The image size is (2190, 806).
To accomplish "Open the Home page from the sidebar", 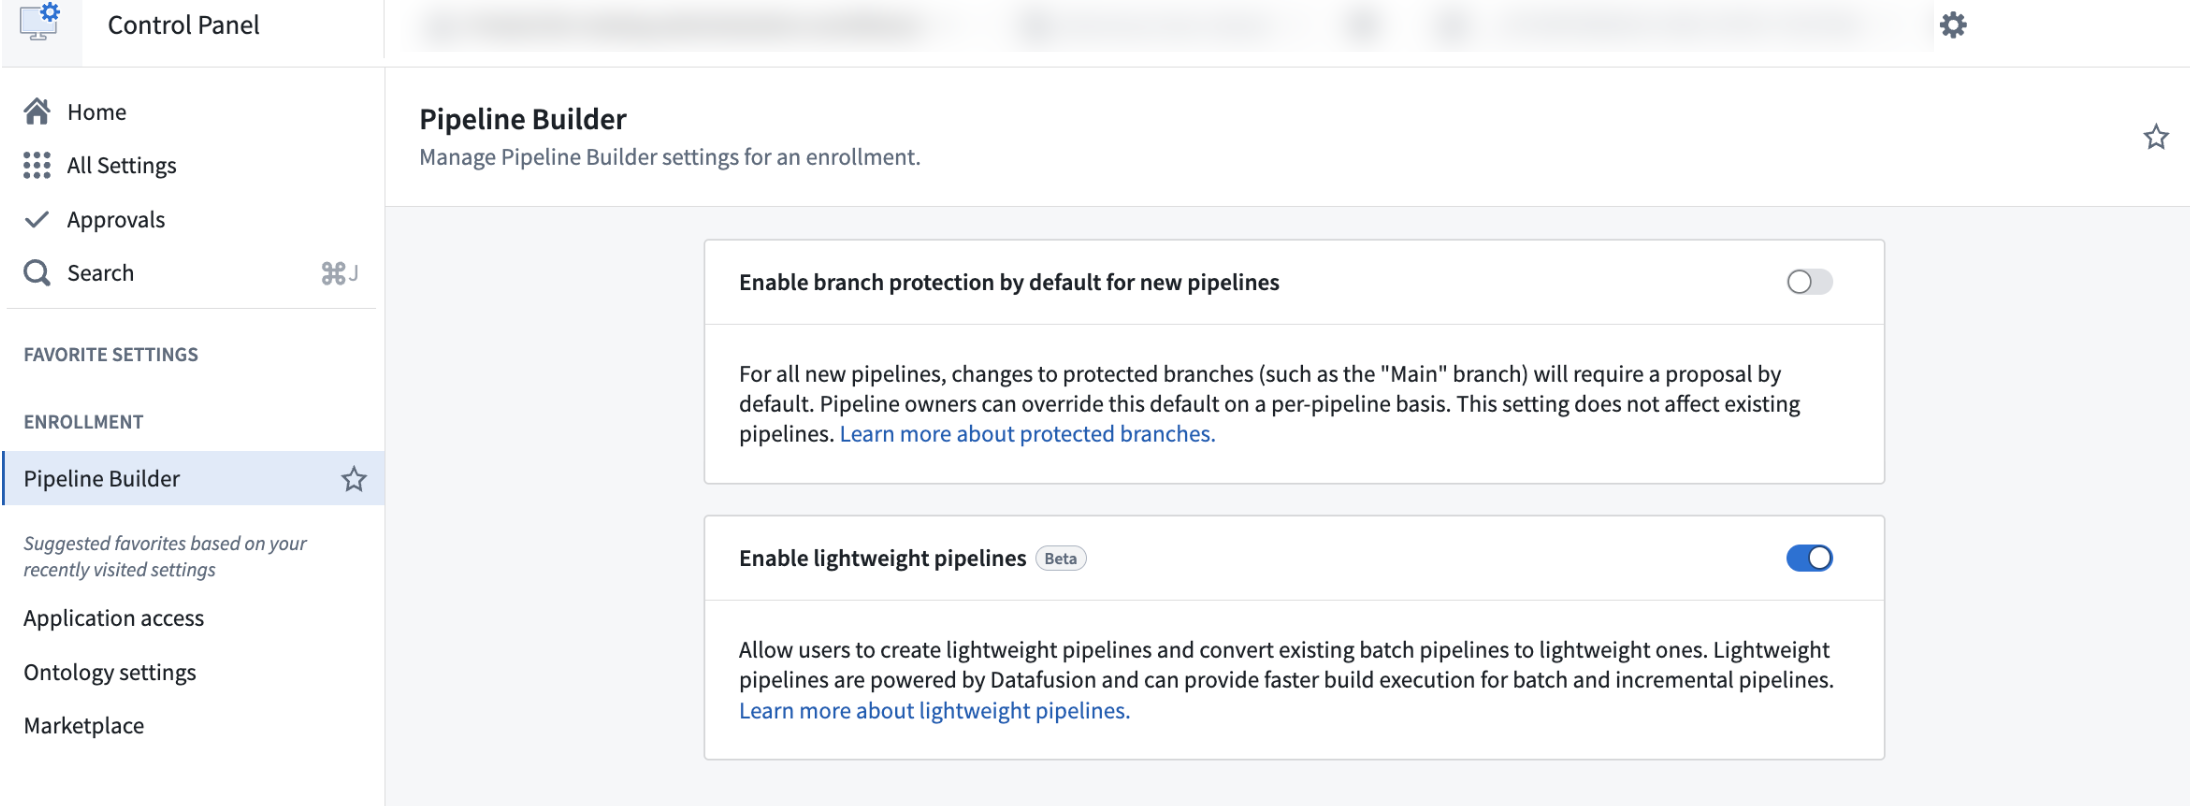I will click(x=95, y=111).
